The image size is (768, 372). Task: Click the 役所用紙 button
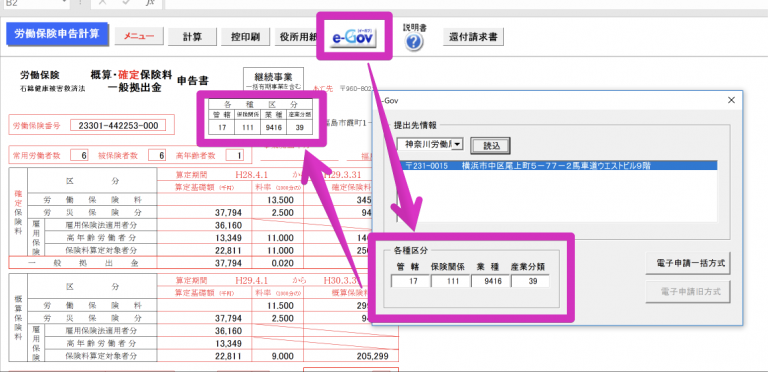click(x=296, y=37)
